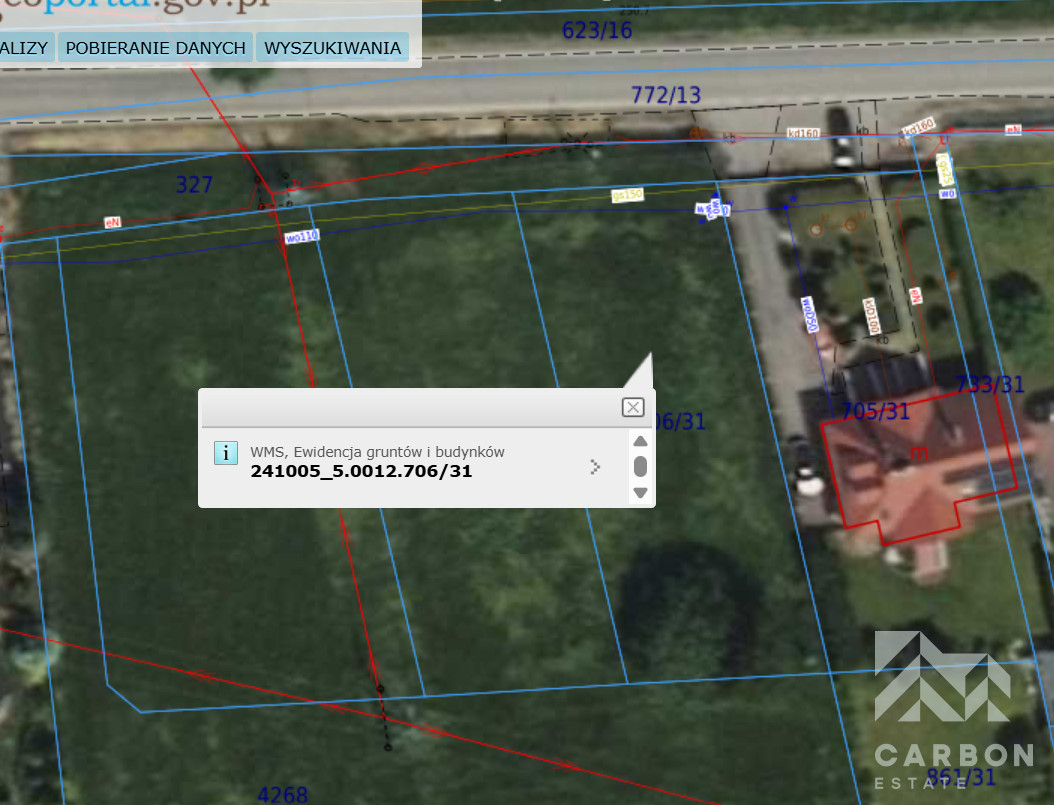The height and width of the screenshot is (805, 1054).
Task: Click the popup scrollbar thumb
Action: (x=641, y=467)
